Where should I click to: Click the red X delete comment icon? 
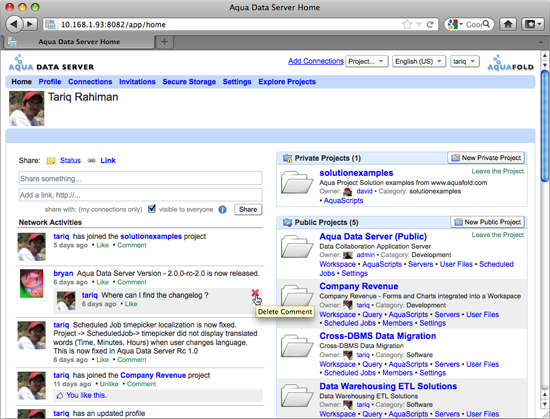pos(255,293)
